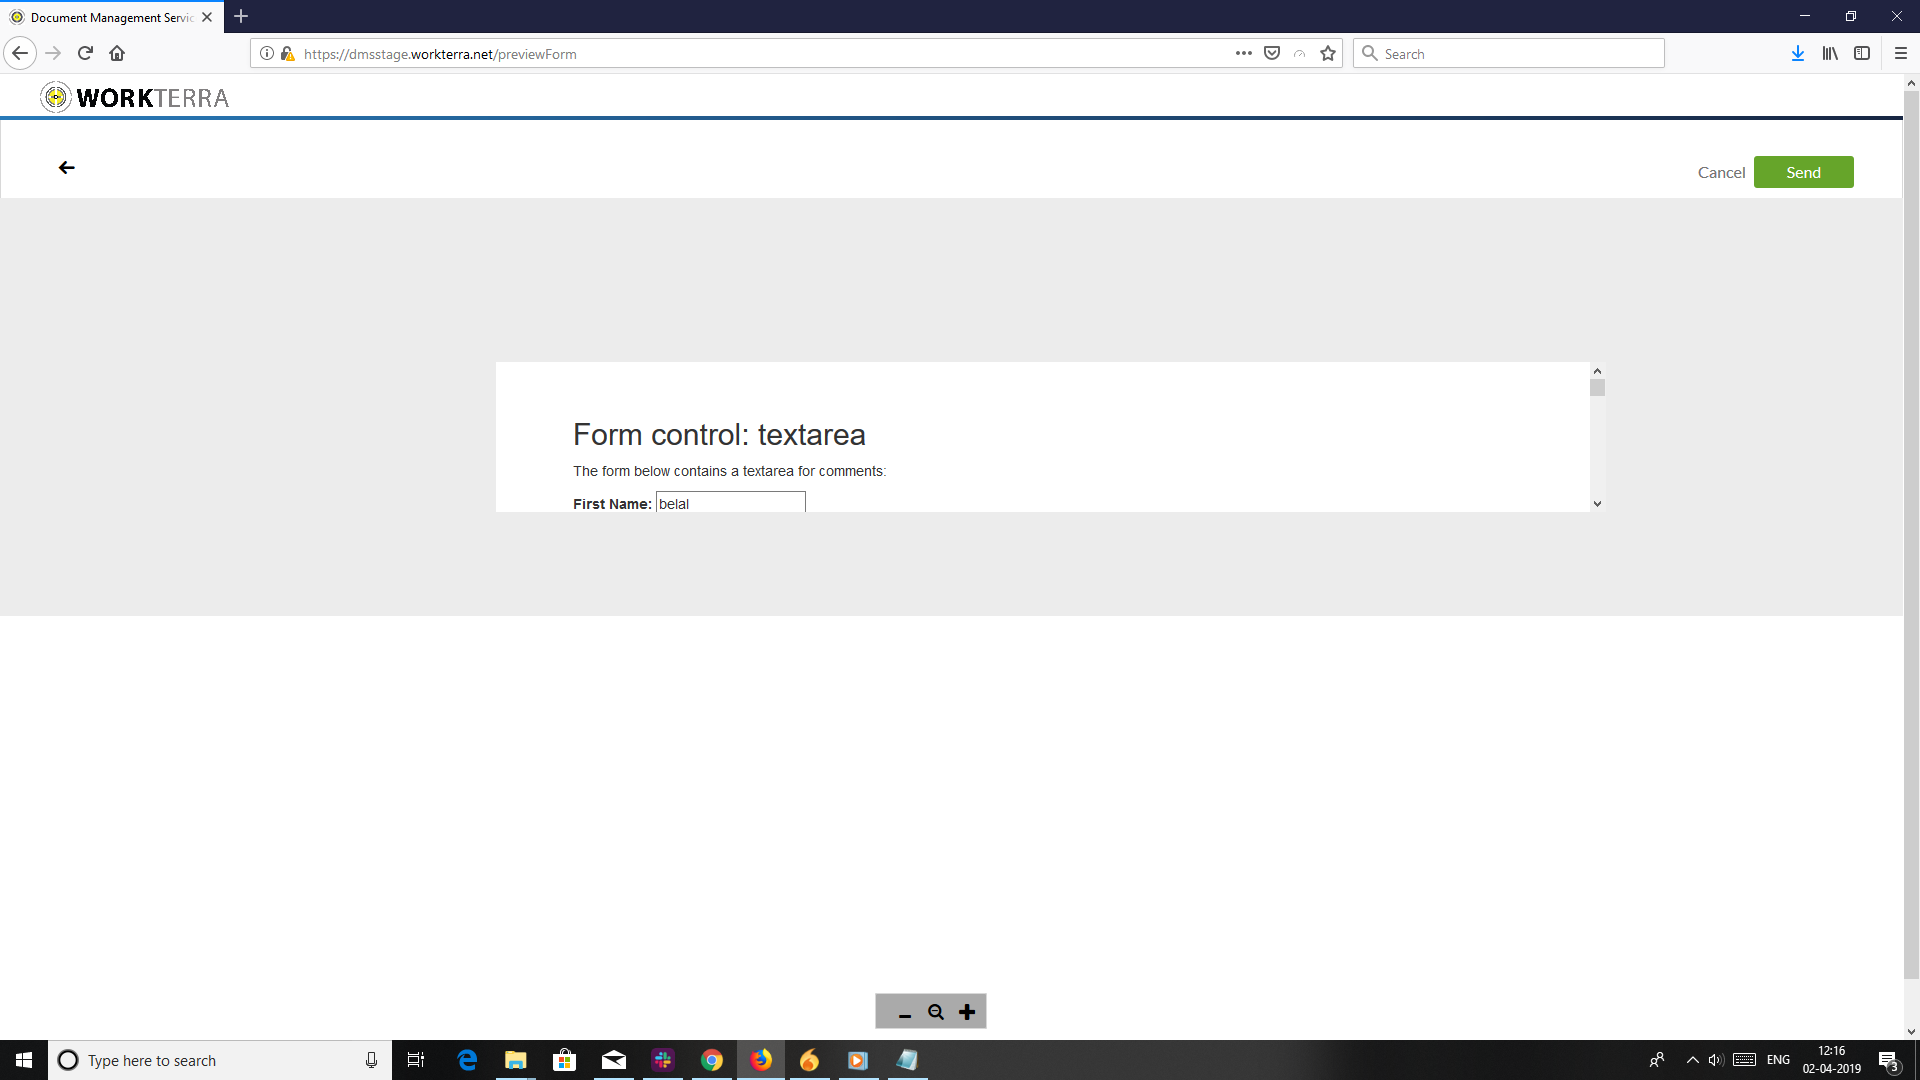Switch to Firefox in the taskbar

pyautogui.click(x=761, y=1060)
